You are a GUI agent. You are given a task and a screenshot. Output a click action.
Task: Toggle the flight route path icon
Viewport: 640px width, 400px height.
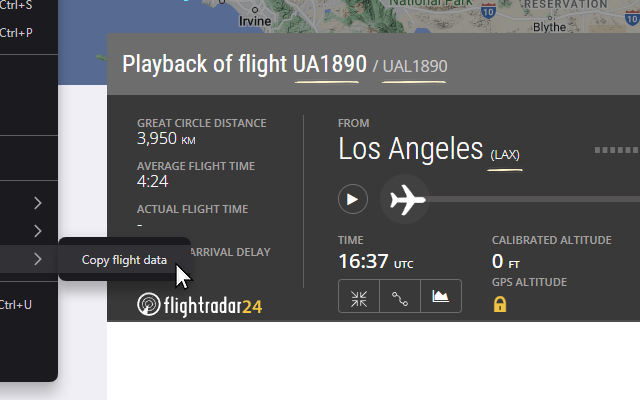400,297
